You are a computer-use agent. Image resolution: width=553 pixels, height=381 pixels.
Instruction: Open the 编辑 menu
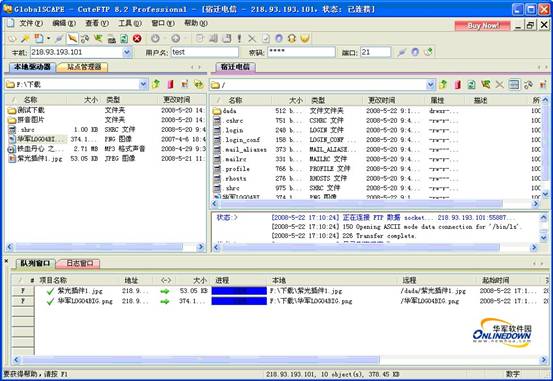(64, 24)
